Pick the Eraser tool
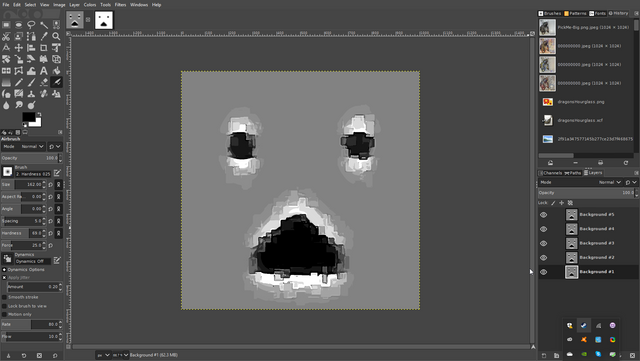The height and width of the screenshot is (361, 640). click(44, 82)
